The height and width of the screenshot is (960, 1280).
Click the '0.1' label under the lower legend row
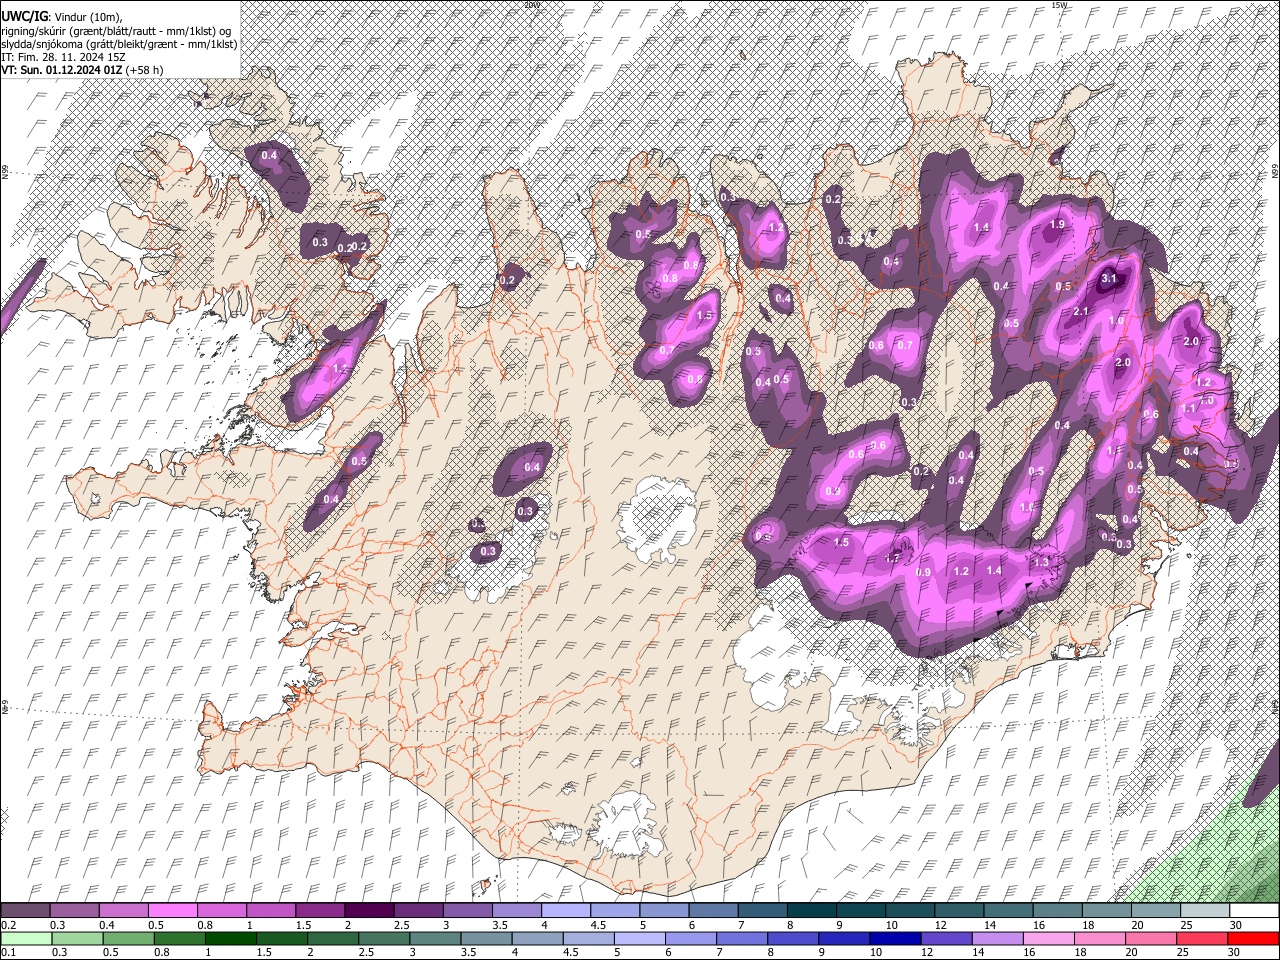[x=8, y=952]
